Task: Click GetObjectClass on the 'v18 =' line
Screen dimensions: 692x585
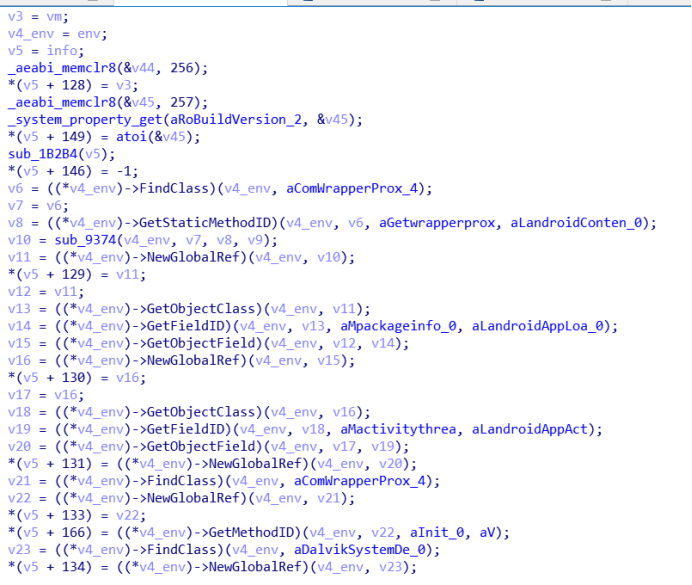Action: click(201, 412)
